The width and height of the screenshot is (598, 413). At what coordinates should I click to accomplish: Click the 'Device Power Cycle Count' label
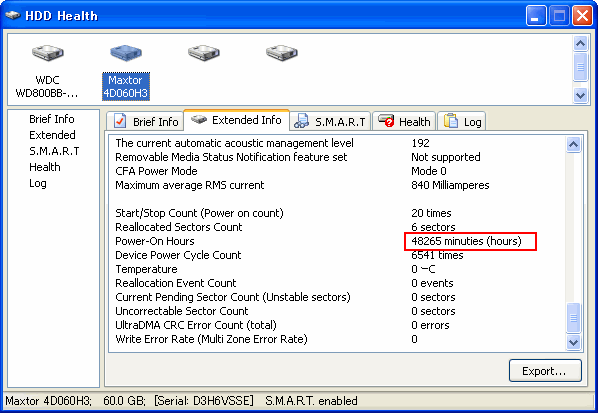tap(178, 255)
